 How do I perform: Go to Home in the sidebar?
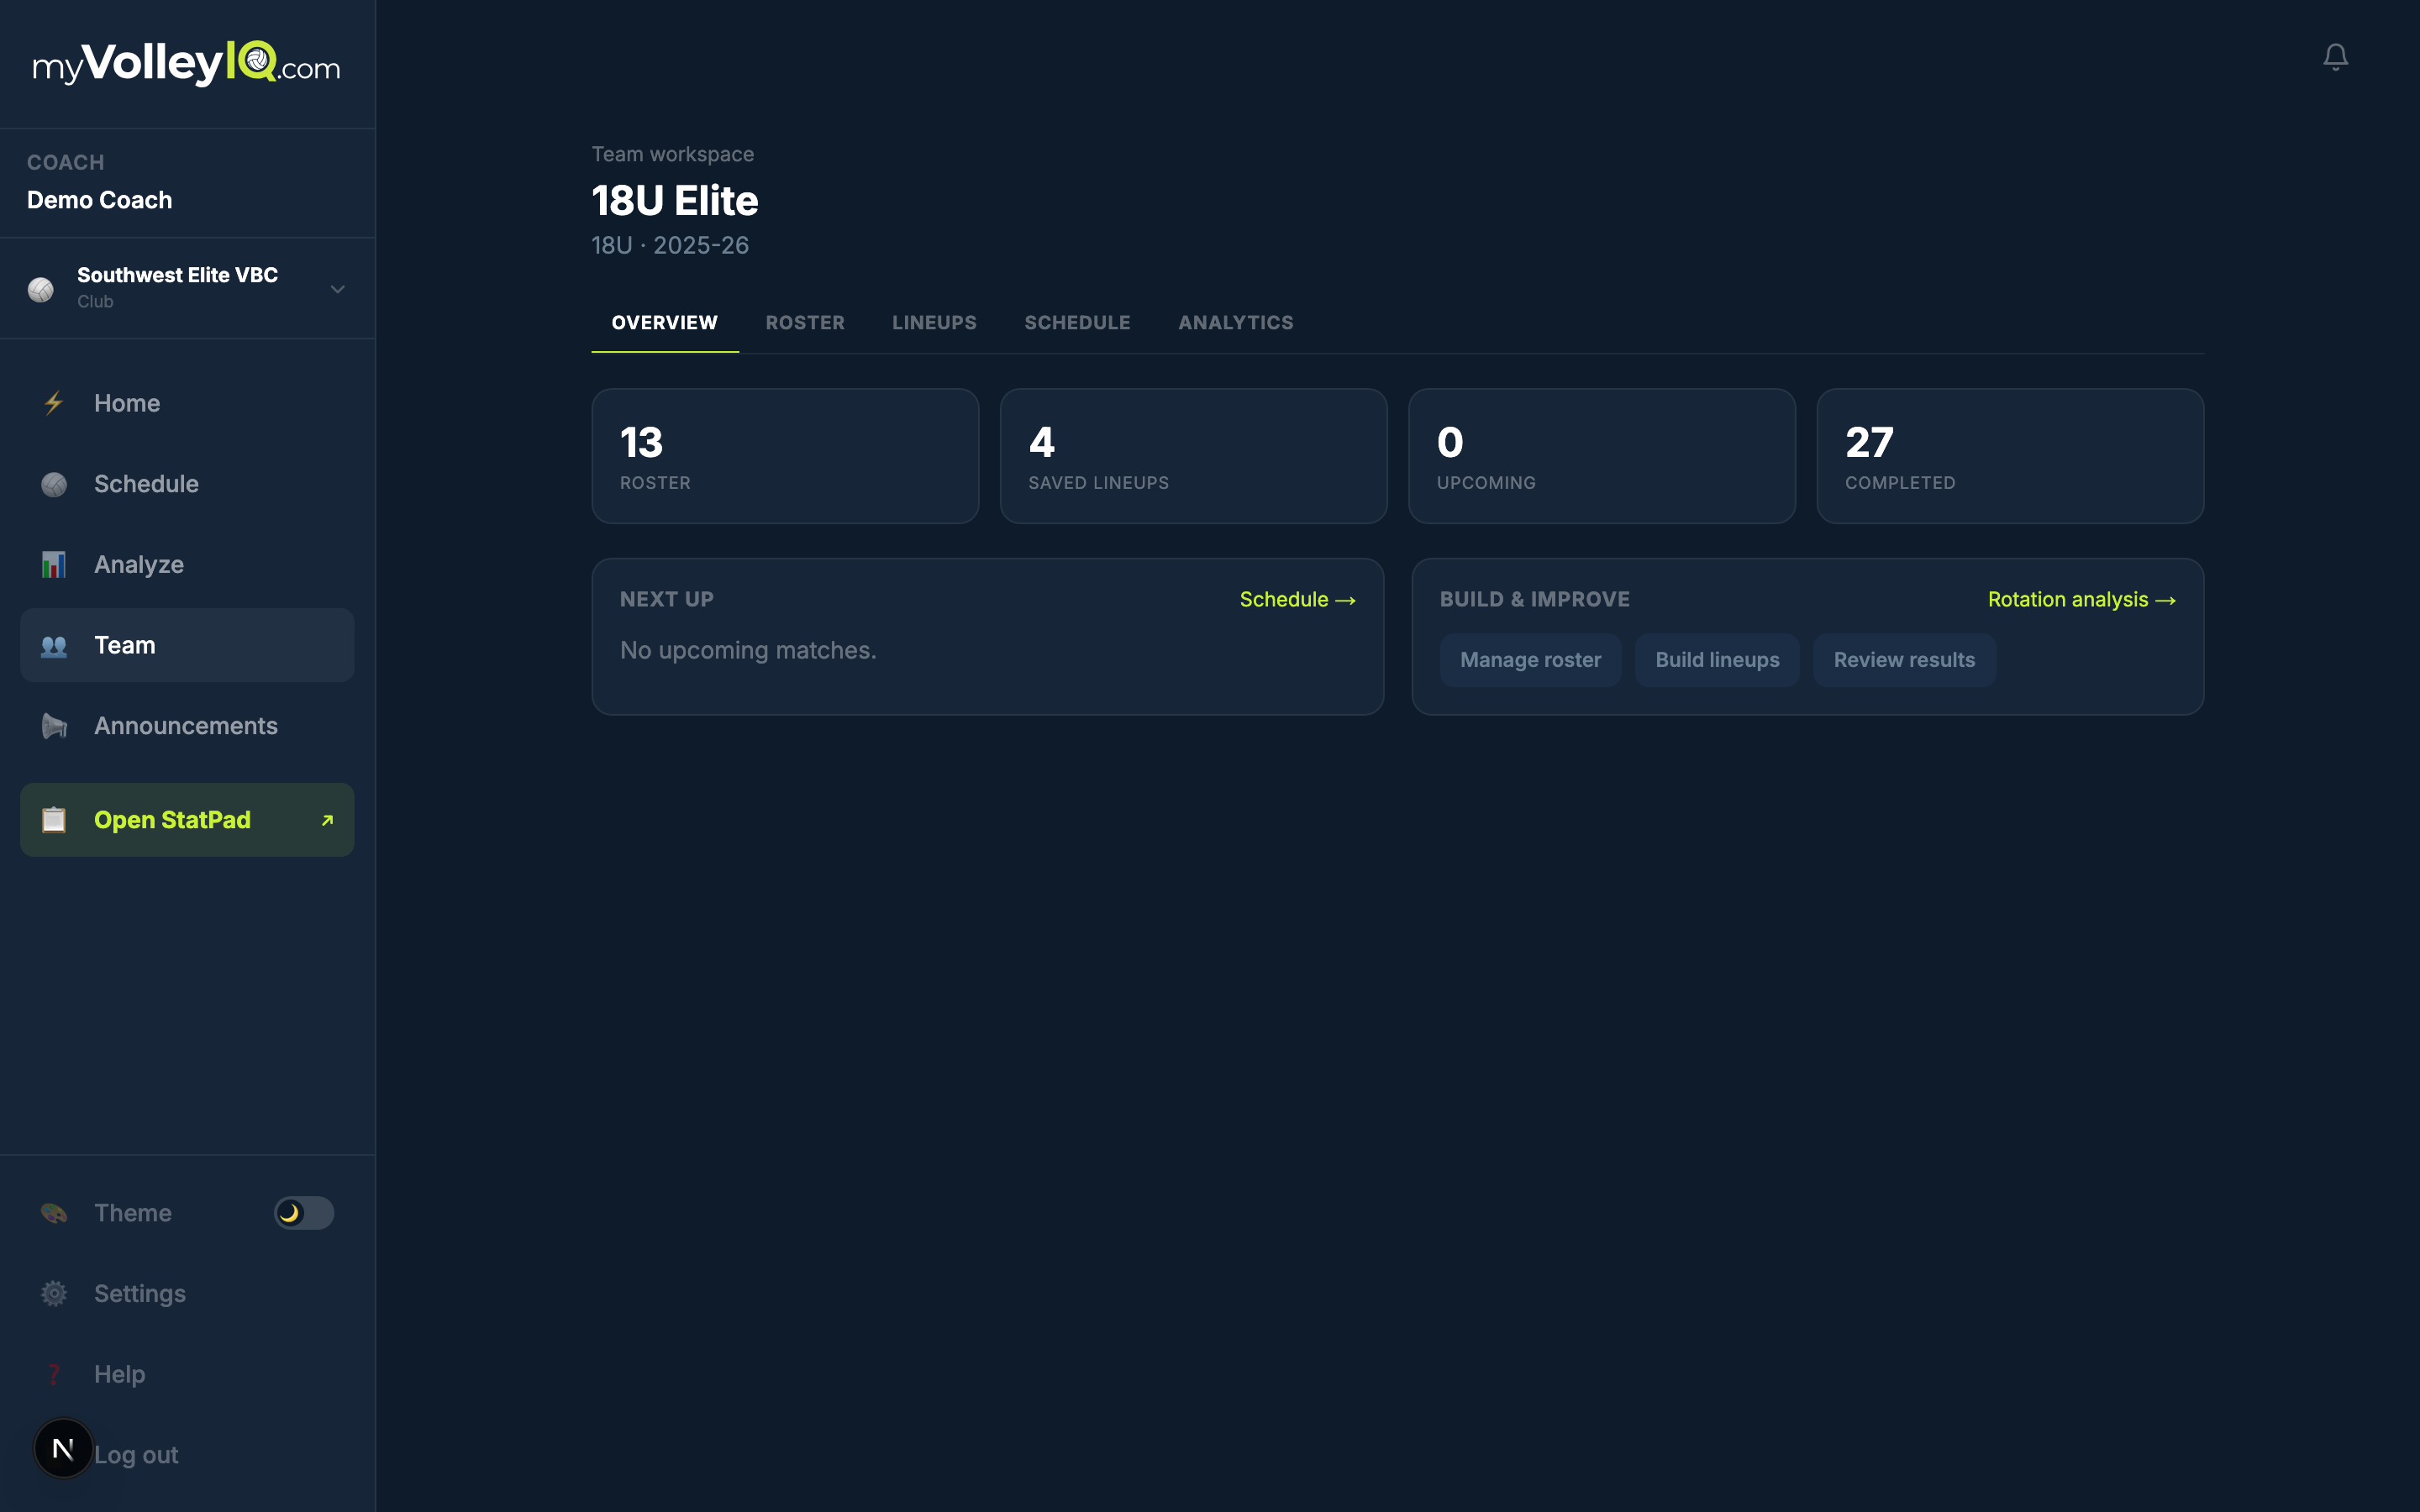tap(187, 403)
